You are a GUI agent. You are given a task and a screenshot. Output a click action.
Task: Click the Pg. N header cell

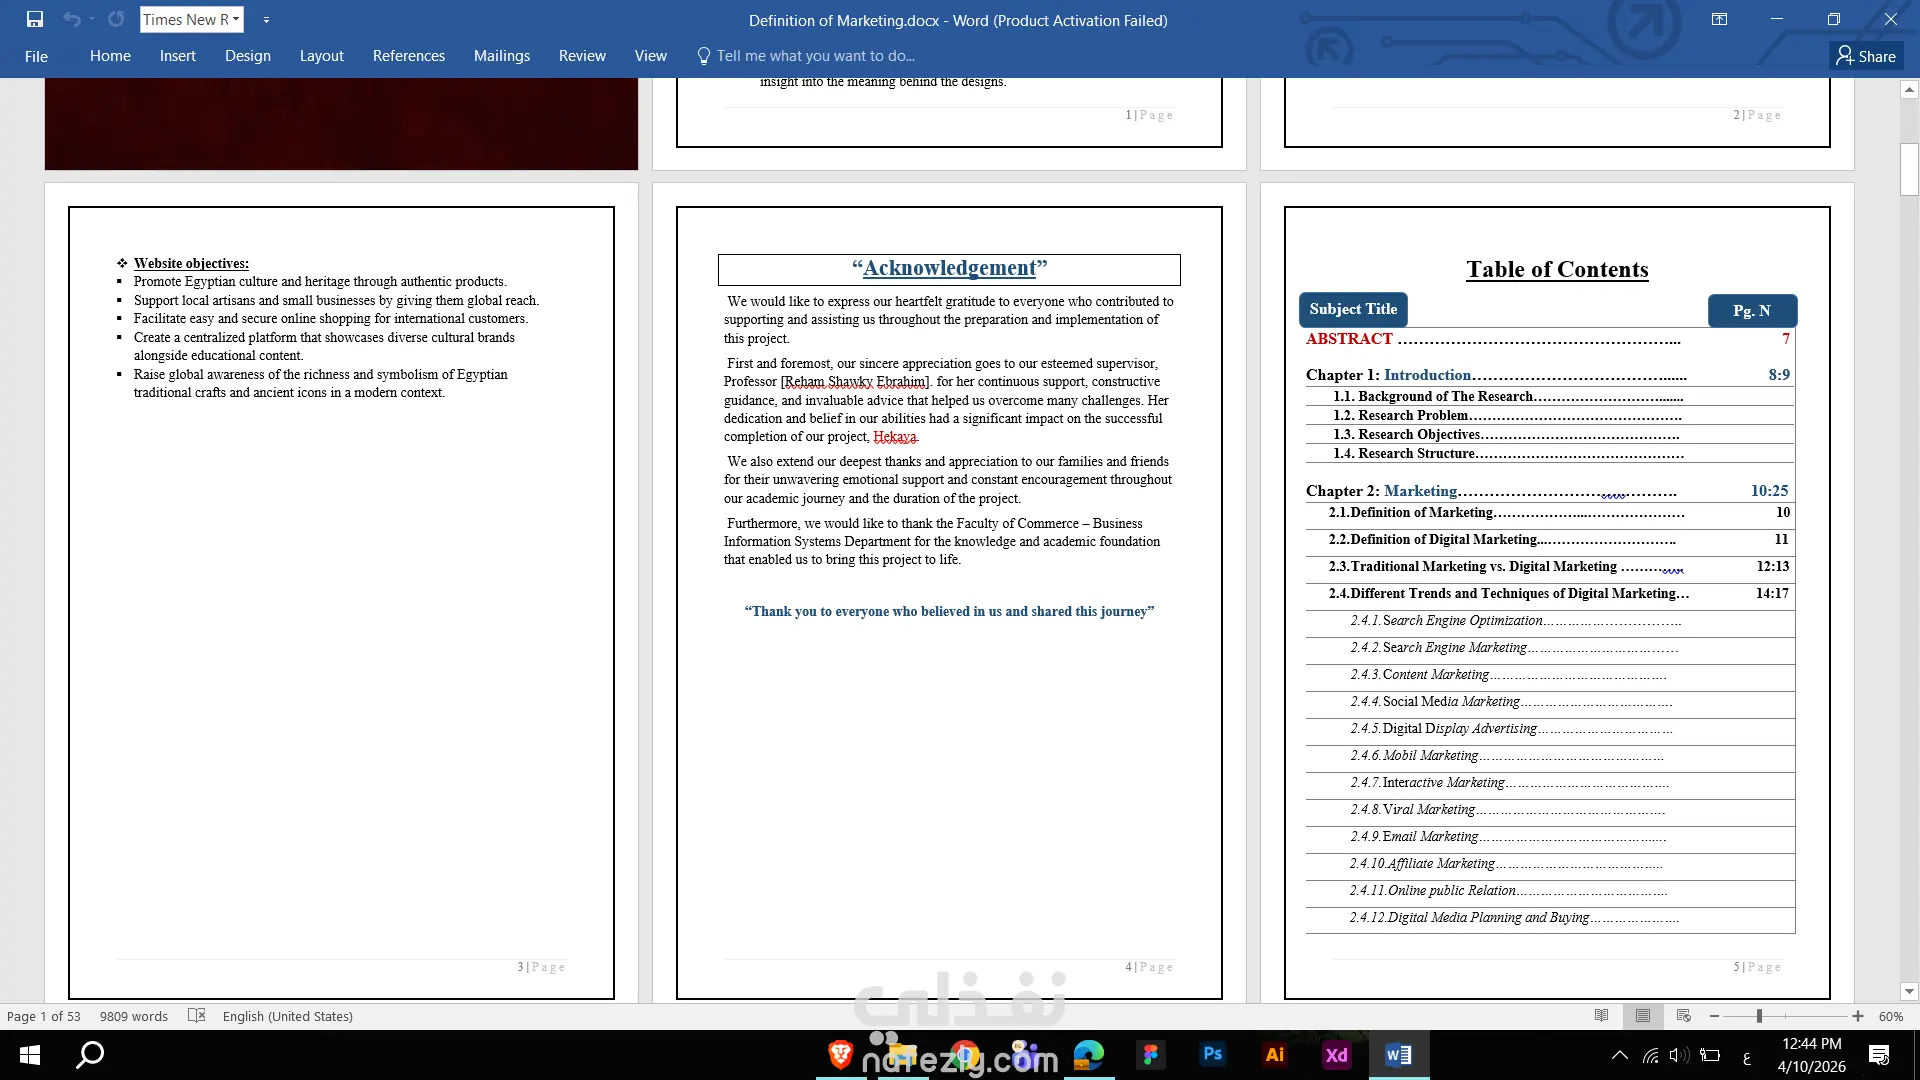point(1752,310)
